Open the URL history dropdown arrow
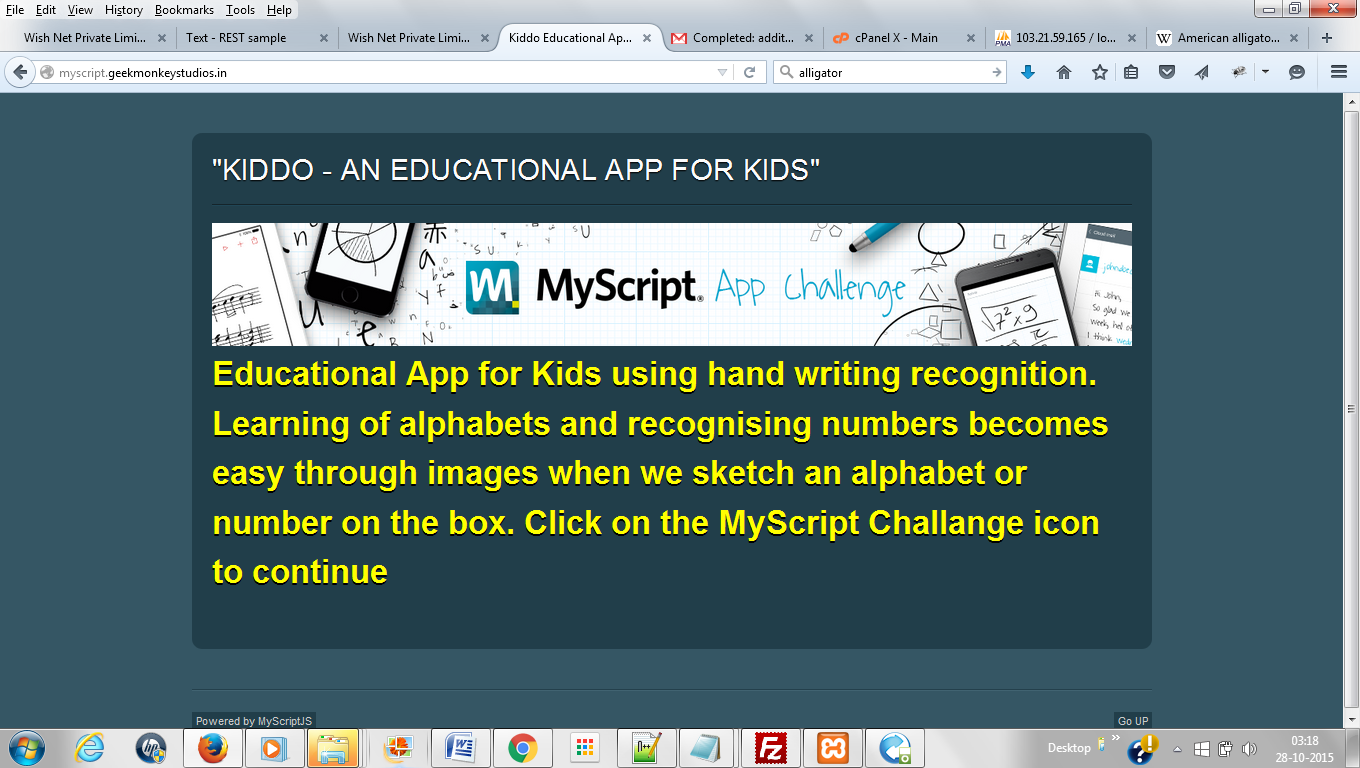Screen dimensions: 1360x768 [723, 72]
